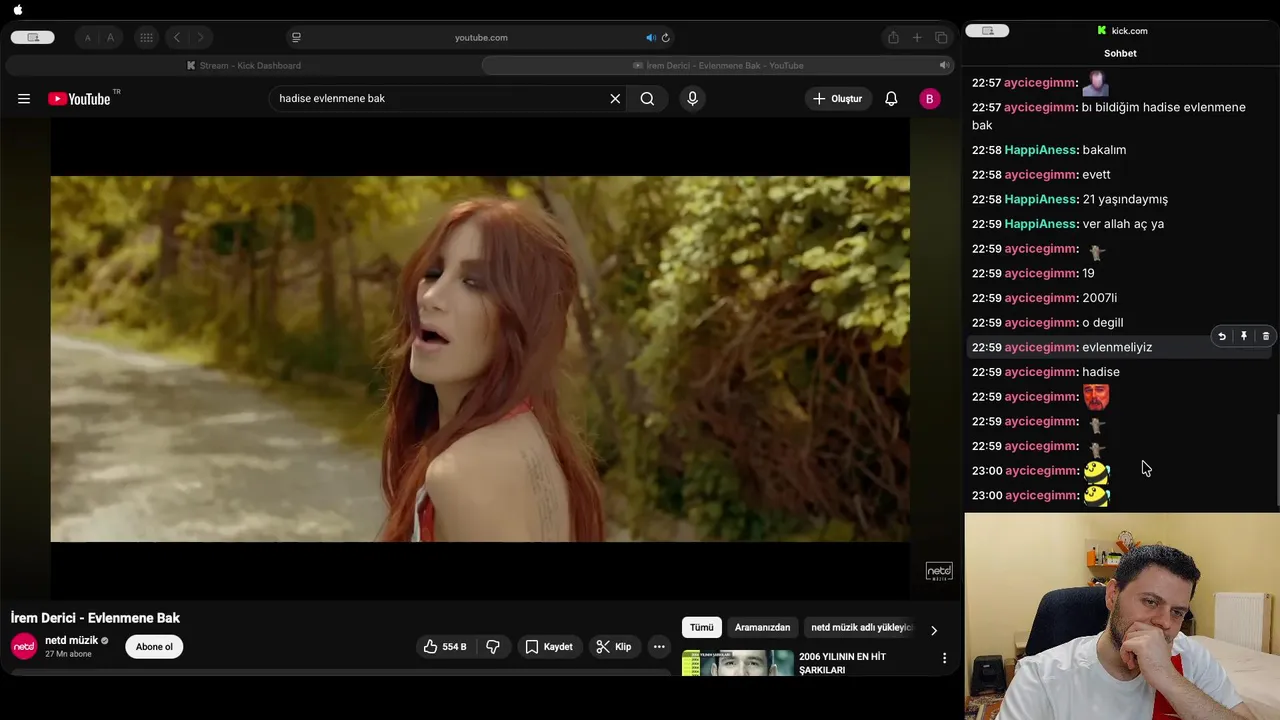Viewport: 1280px width, 720px height.
Task: Run search with magnifier button
Action: [x=647, y=99]
